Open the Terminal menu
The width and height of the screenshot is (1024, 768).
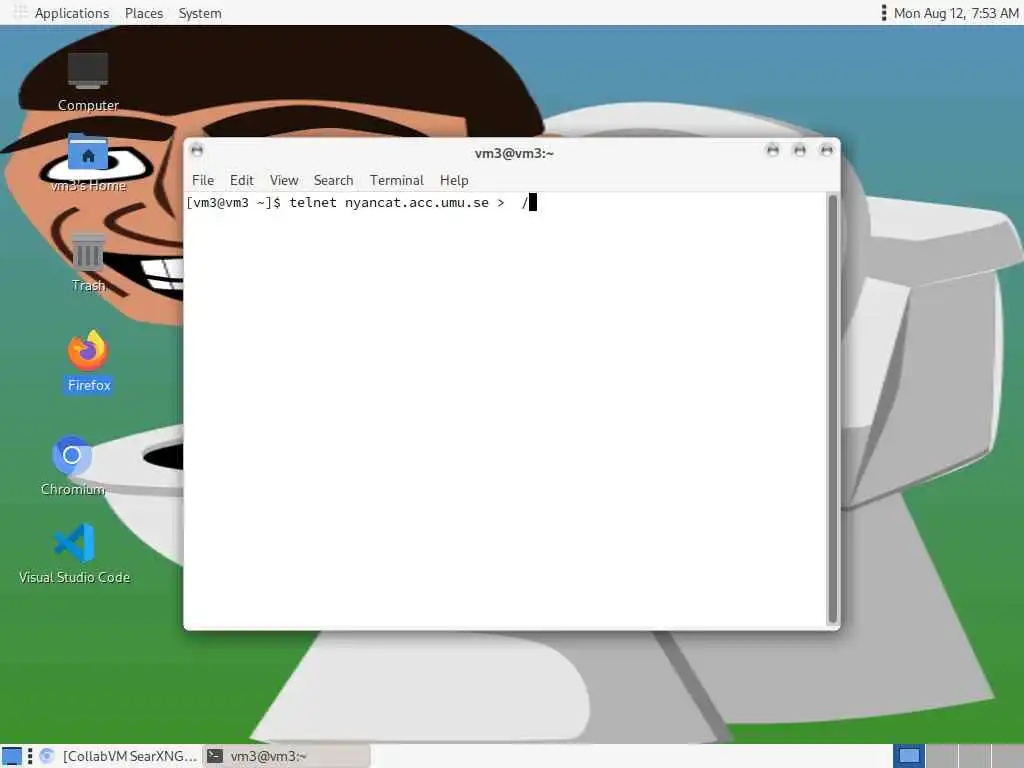tap(396, 180)
